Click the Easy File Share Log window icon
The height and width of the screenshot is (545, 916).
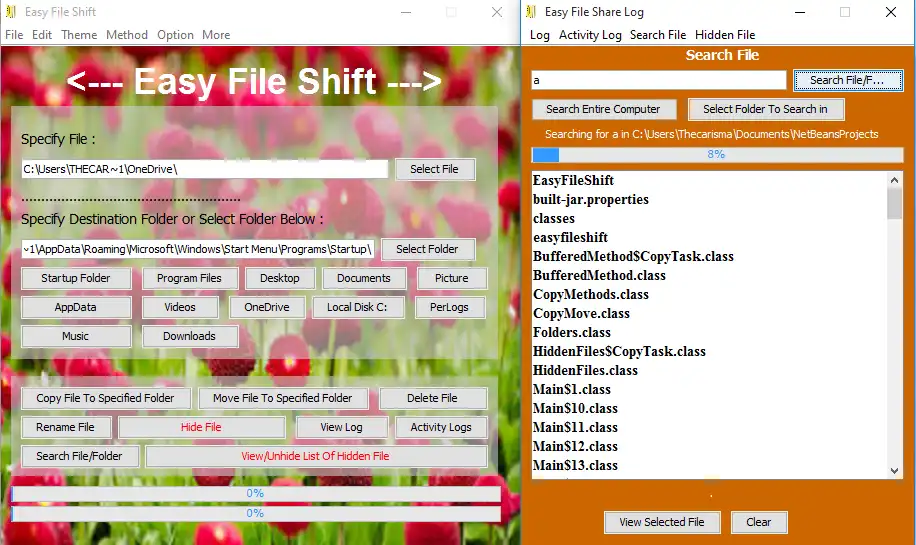point(530,12)
